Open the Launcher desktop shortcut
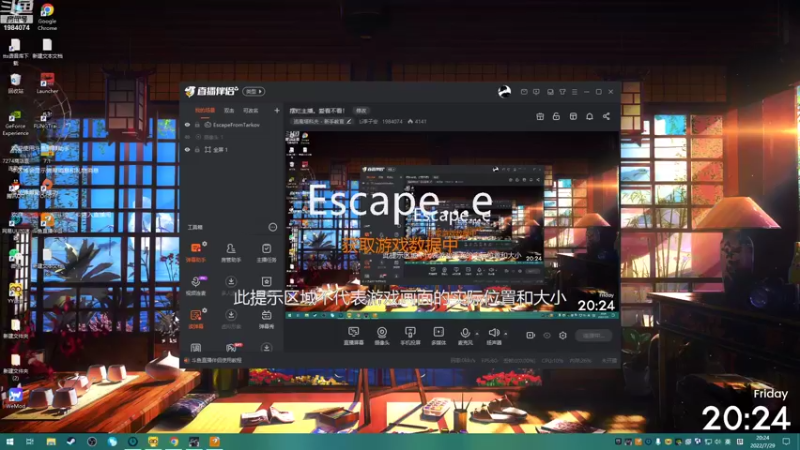The image size is (800, 450). tap(47, 83)
